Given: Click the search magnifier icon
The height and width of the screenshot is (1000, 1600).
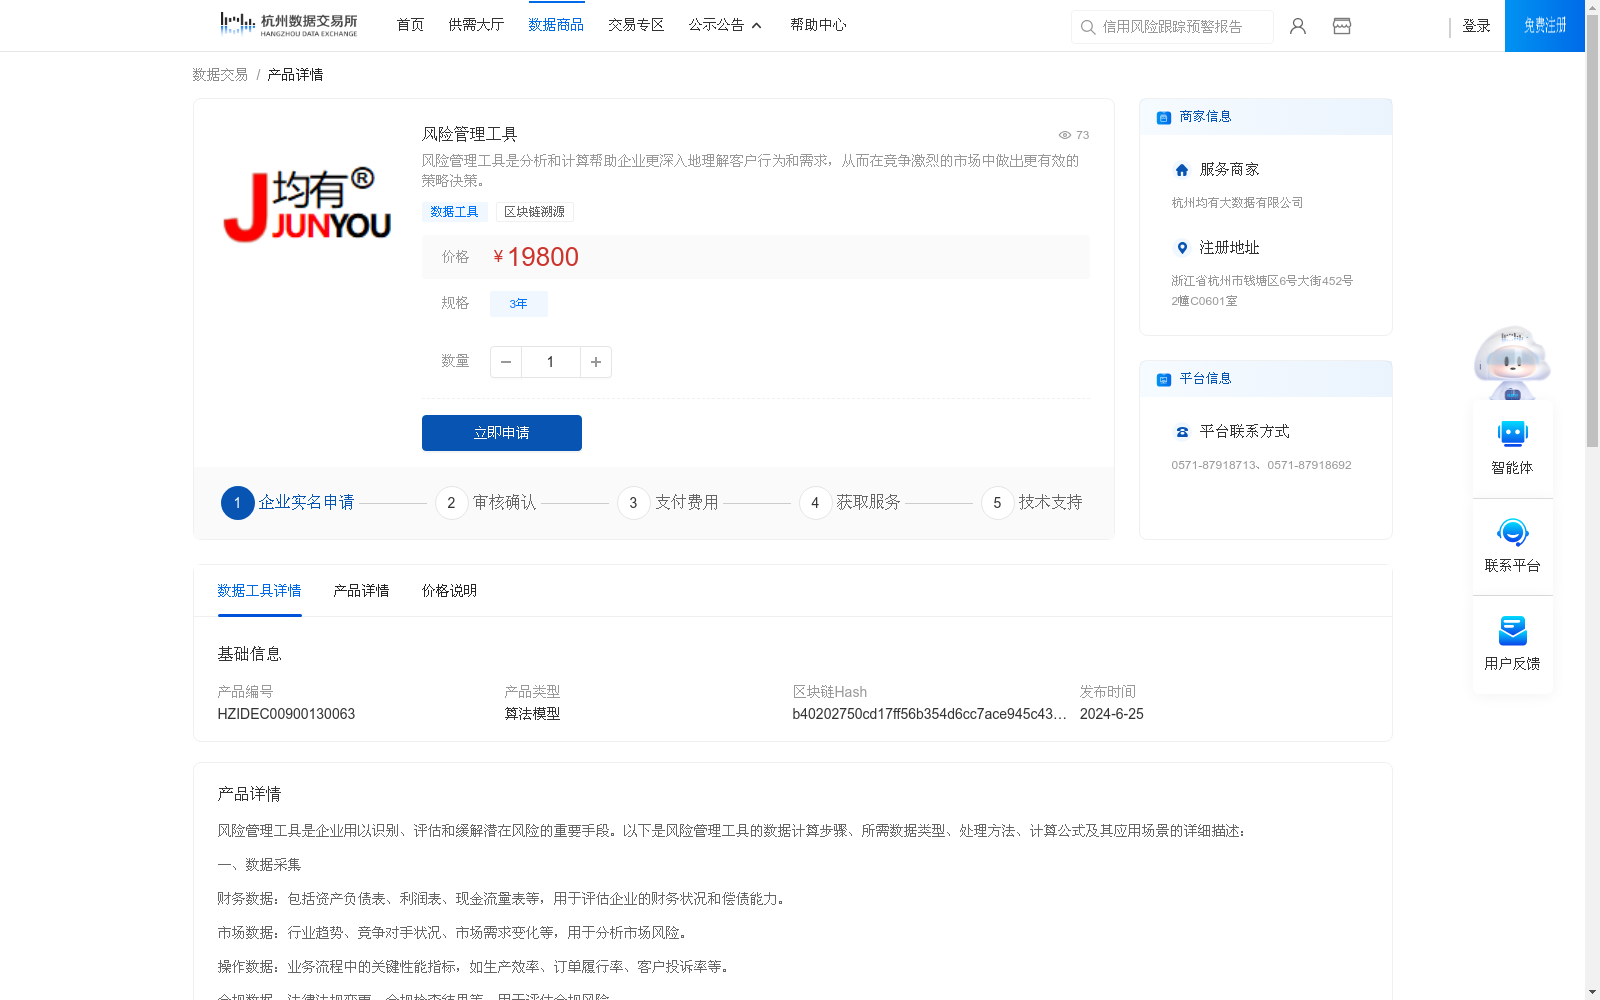Looking at the screenshot, I should coord(1088,27).
